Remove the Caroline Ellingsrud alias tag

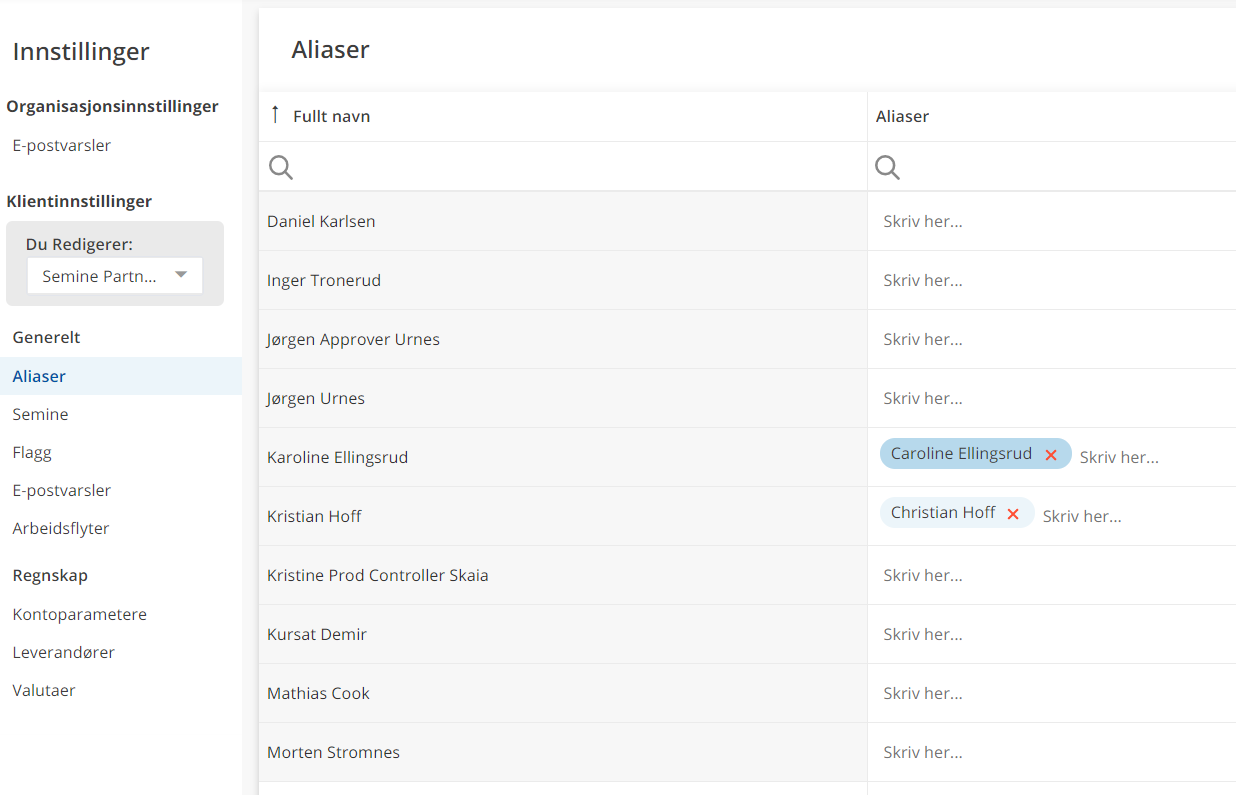[1051, 455]
